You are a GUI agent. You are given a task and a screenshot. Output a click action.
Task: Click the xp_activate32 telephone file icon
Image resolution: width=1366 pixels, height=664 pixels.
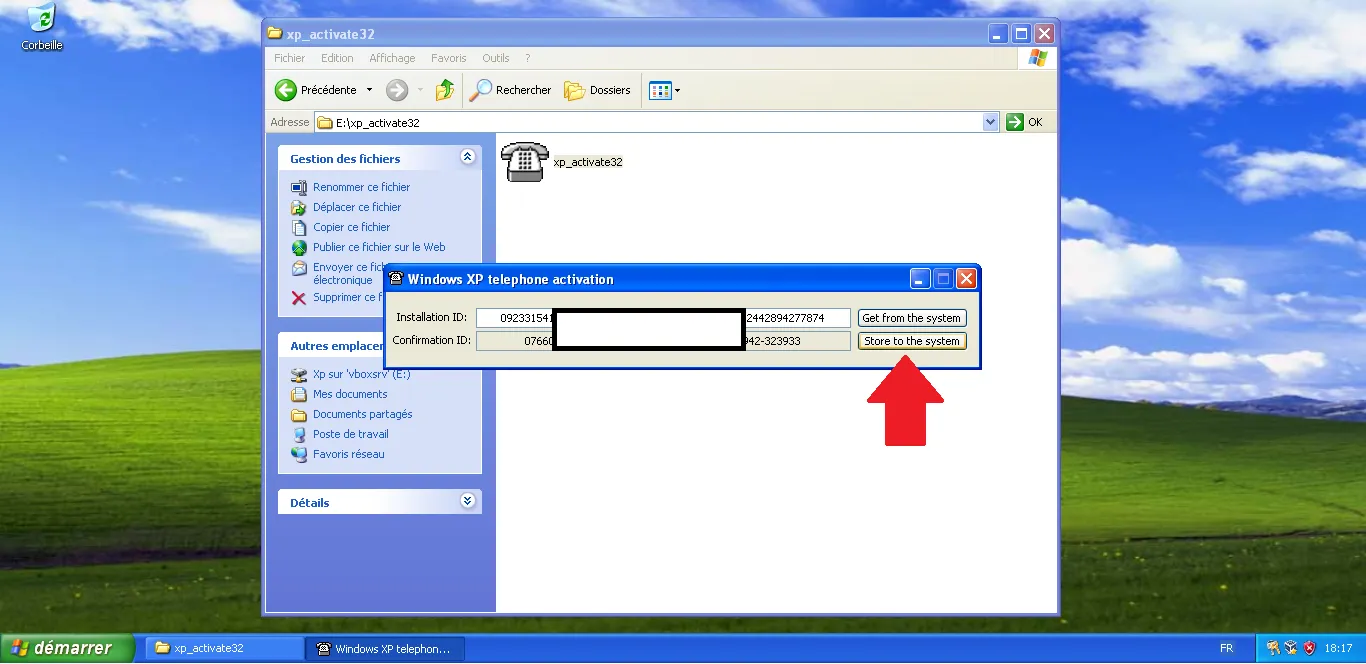(524, 162)
